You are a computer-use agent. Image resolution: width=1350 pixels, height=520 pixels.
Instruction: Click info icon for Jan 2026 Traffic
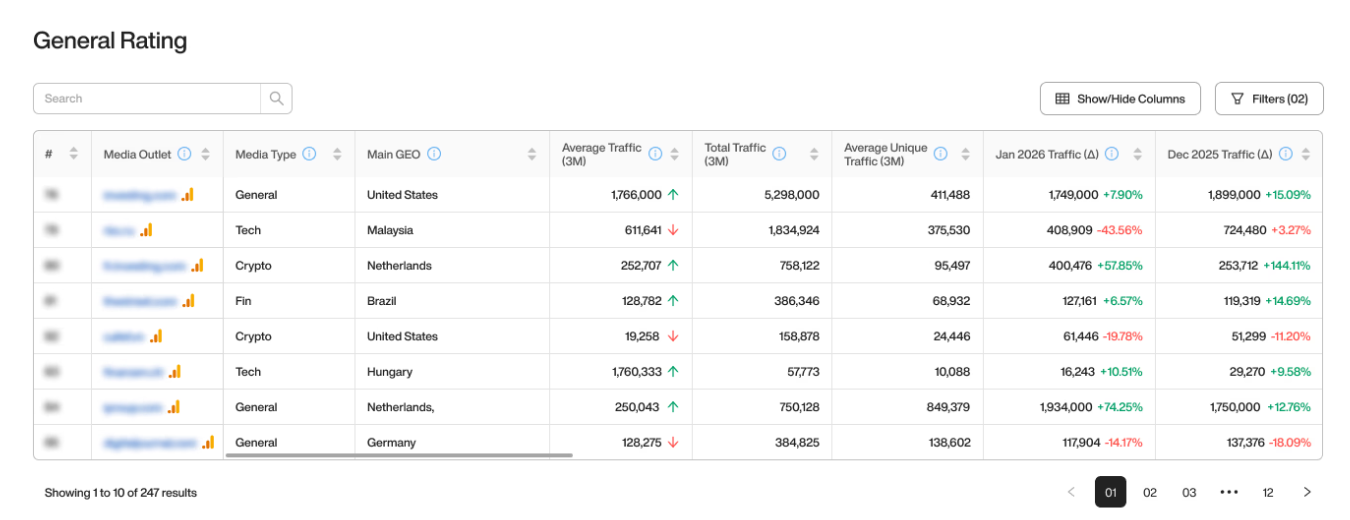1111,154
